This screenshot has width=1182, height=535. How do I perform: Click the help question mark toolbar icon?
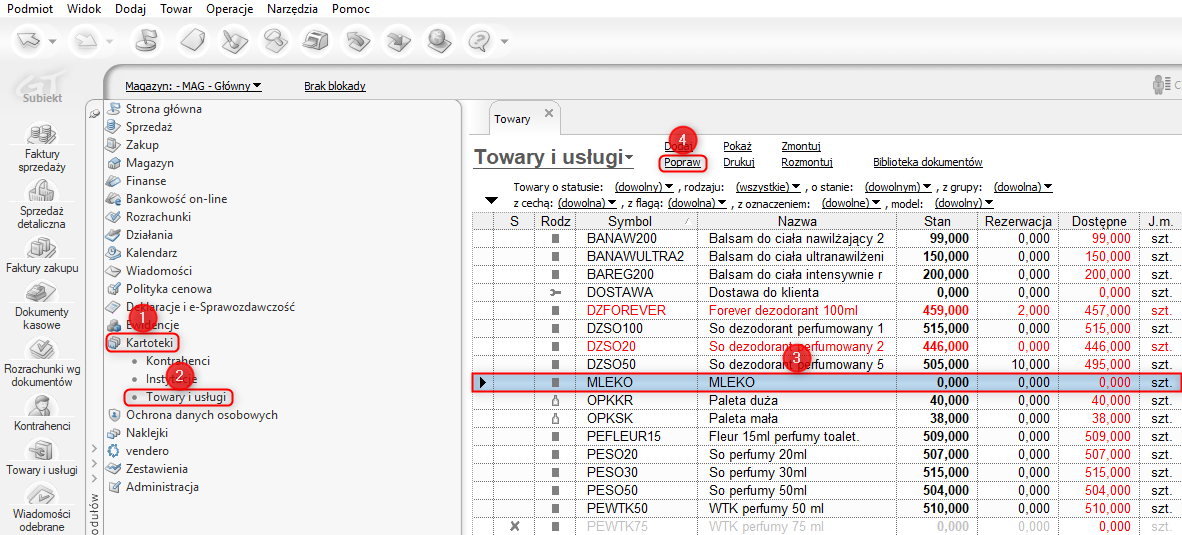[x=480, y=41]
